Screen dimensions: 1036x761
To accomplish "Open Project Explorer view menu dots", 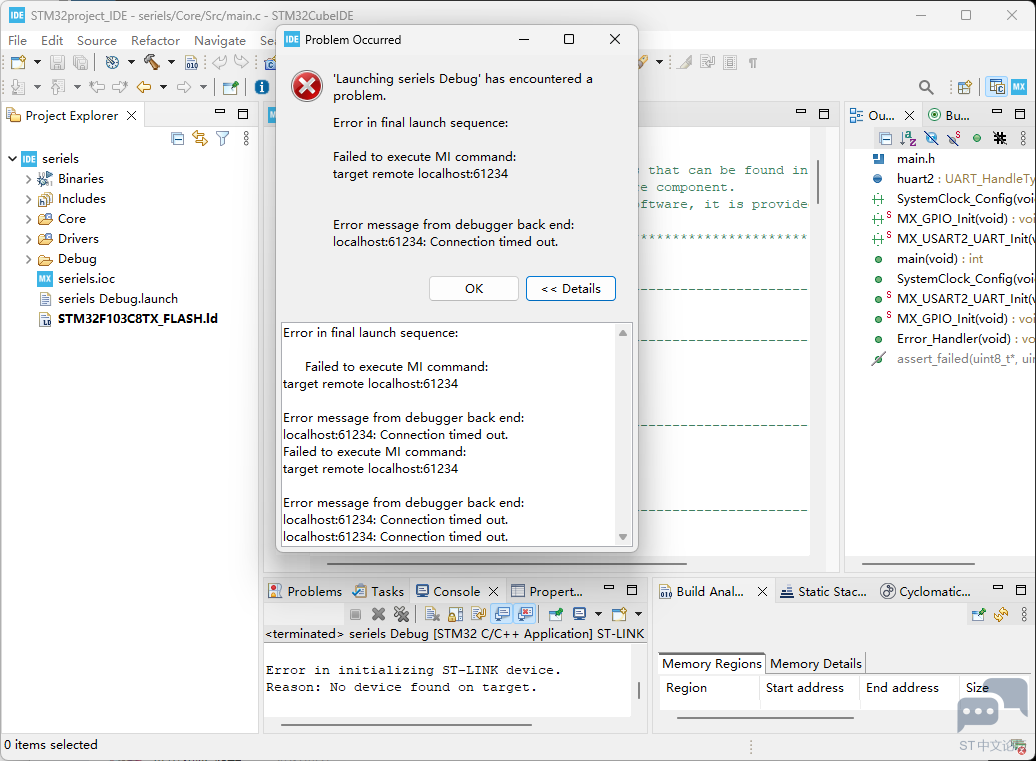I will point(246,138).
